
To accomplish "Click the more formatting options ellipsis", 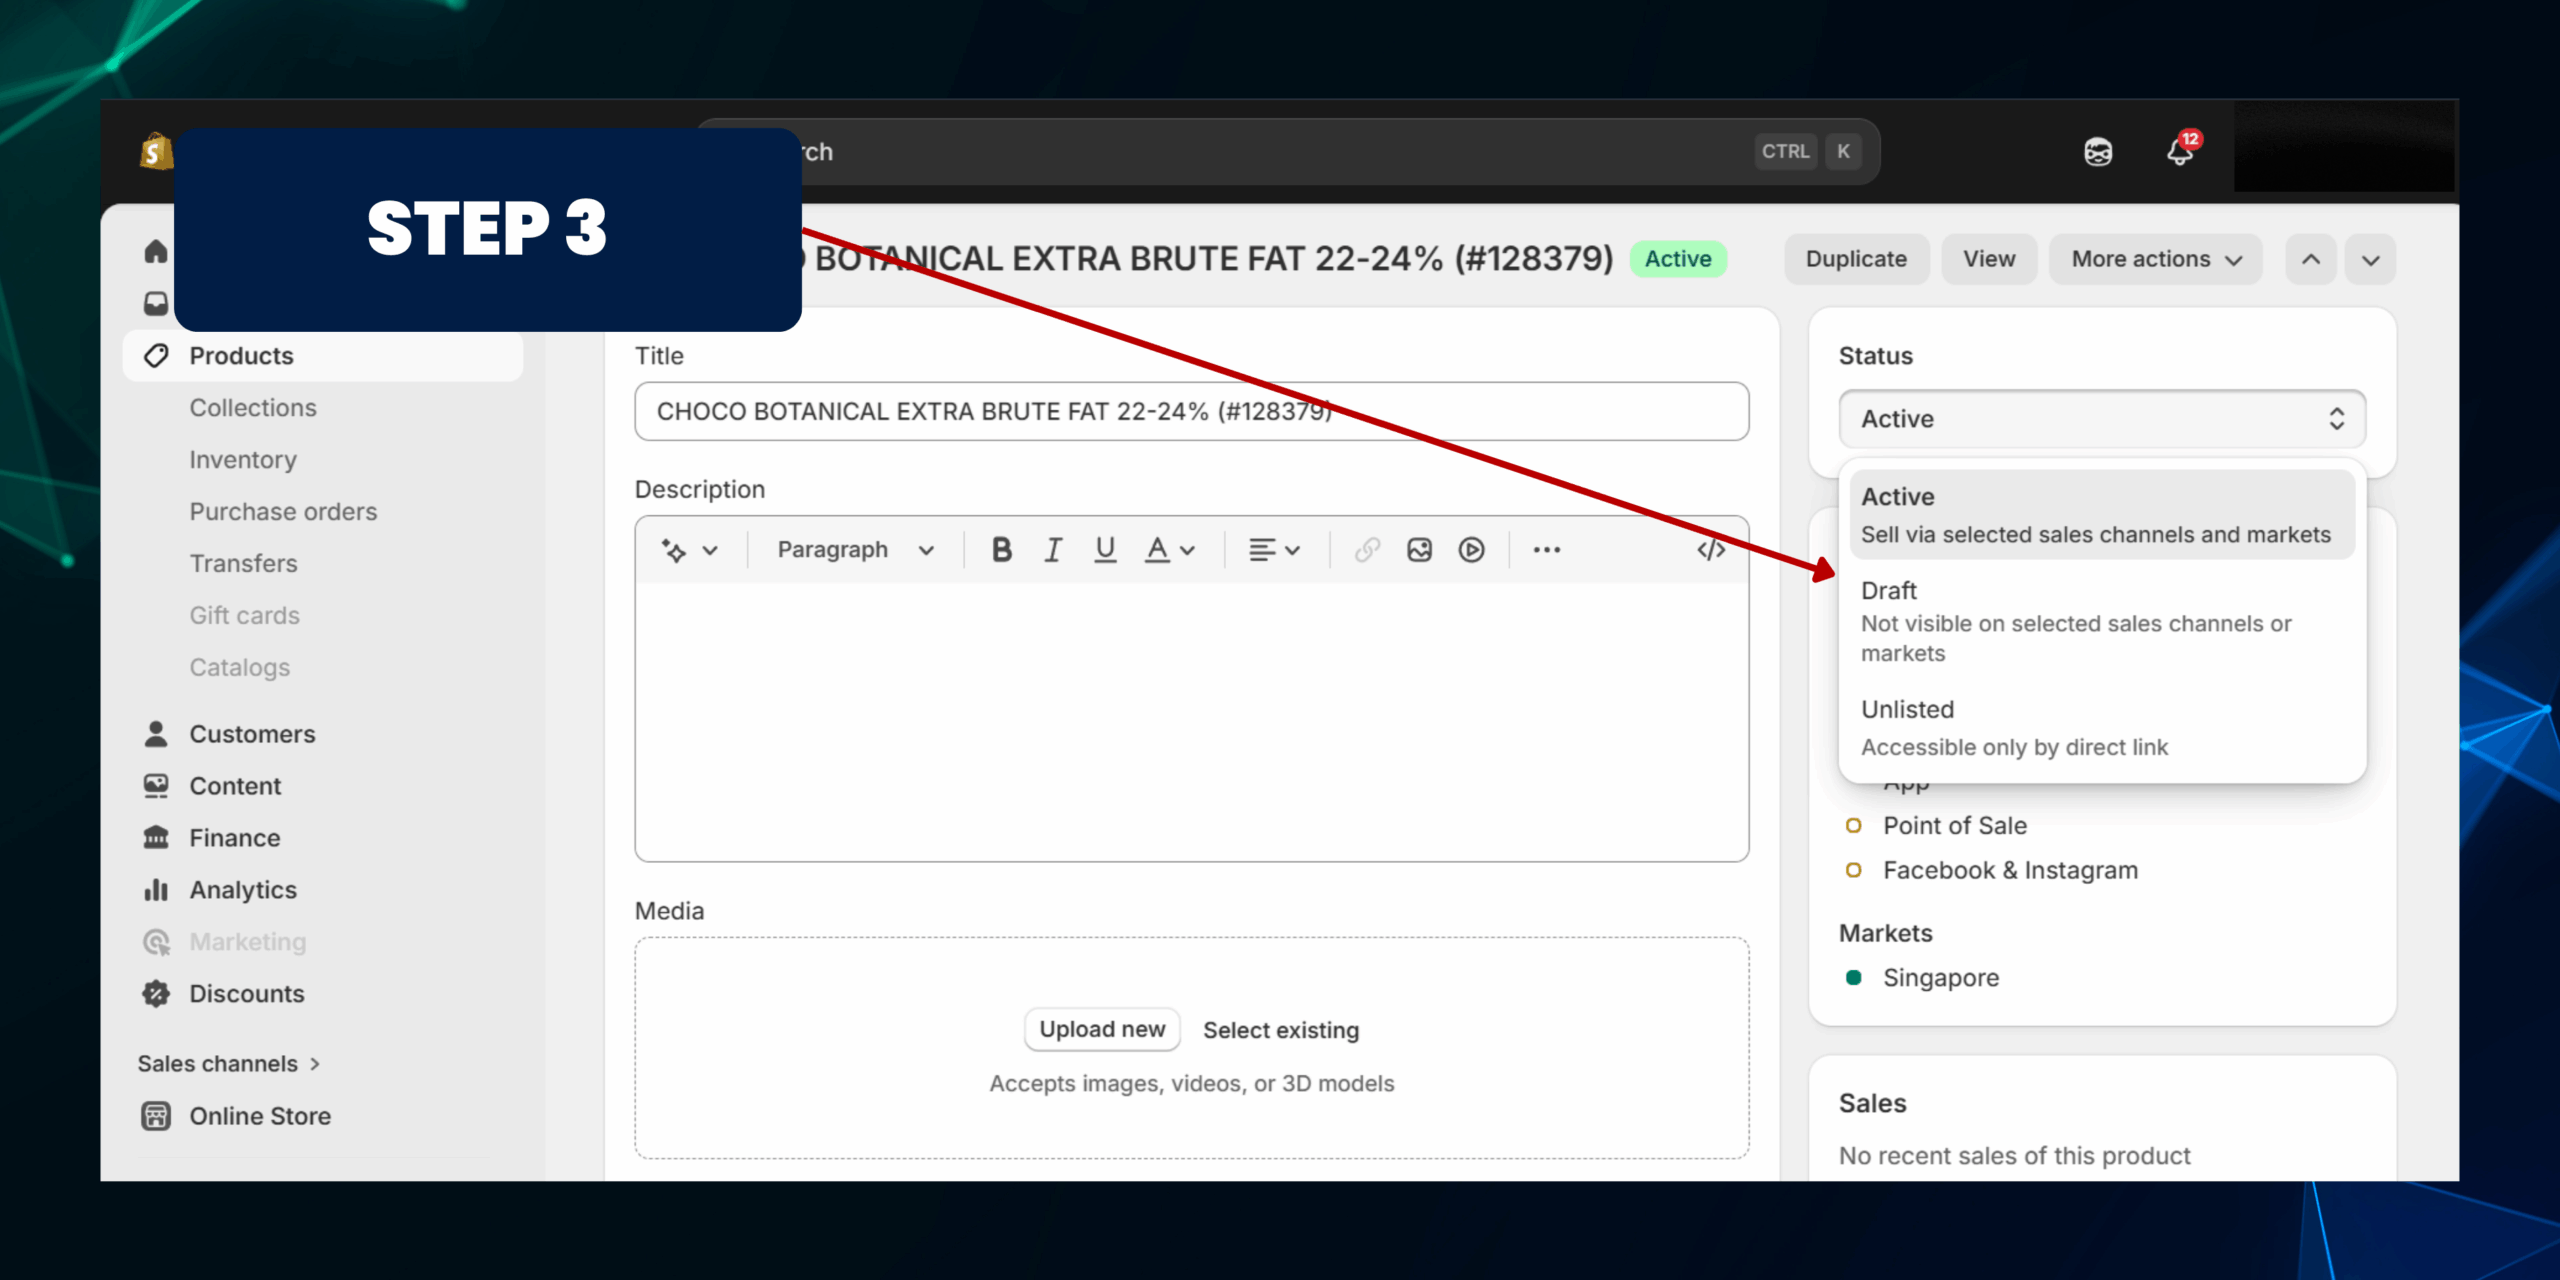I will point(1547,550).
